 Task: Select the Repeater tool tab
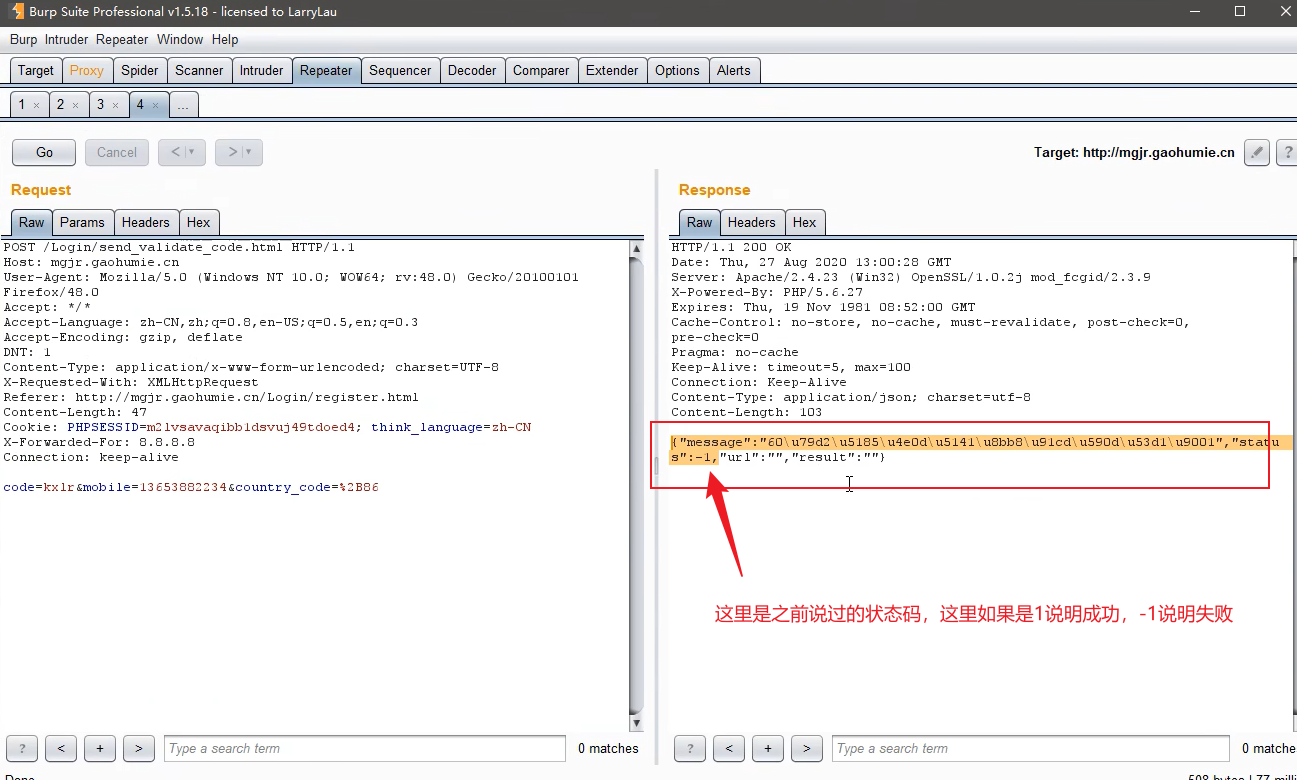point(326,70)
